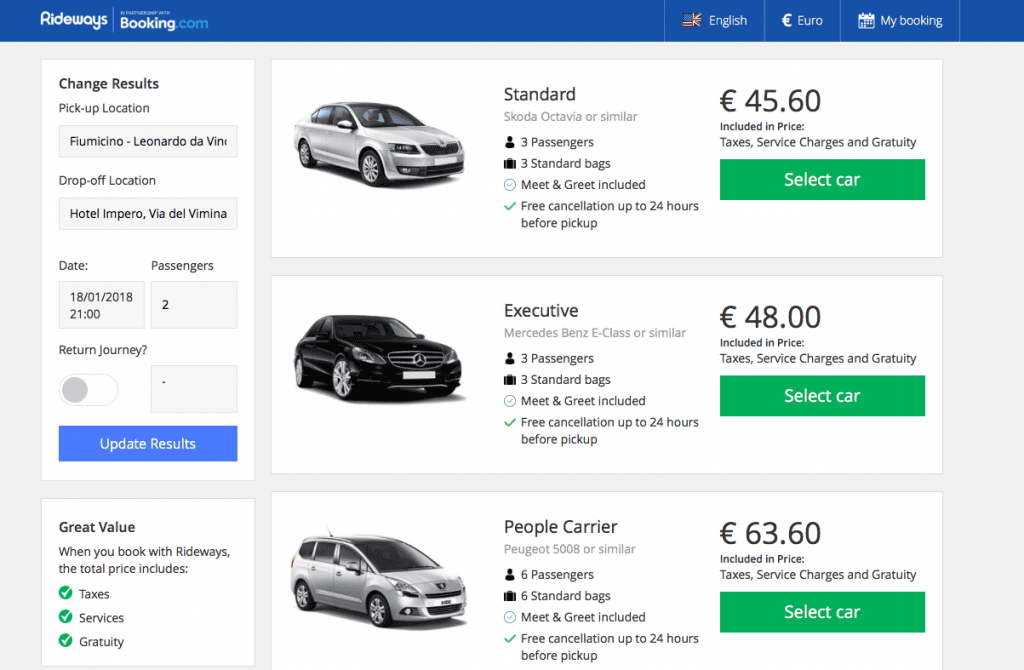Open the Passengers dropdown showing 2
Viewport: 1024px width, 670px height.
click(194, 305)
